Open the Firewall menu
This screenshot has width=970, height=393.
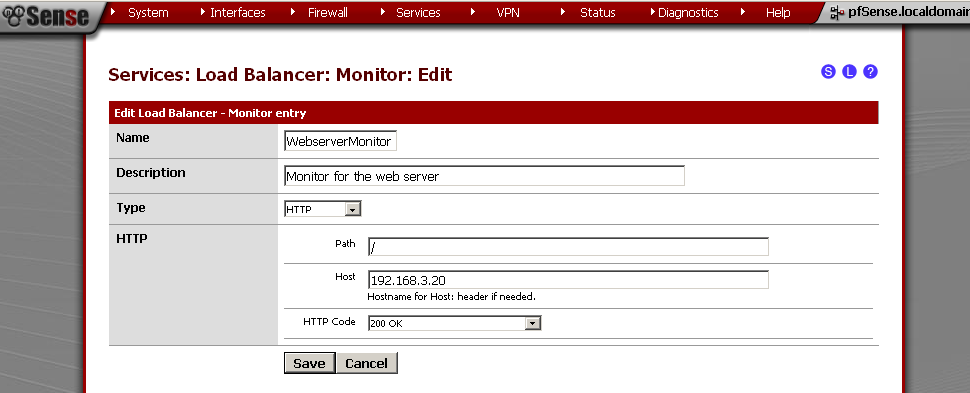click(328, 12)
